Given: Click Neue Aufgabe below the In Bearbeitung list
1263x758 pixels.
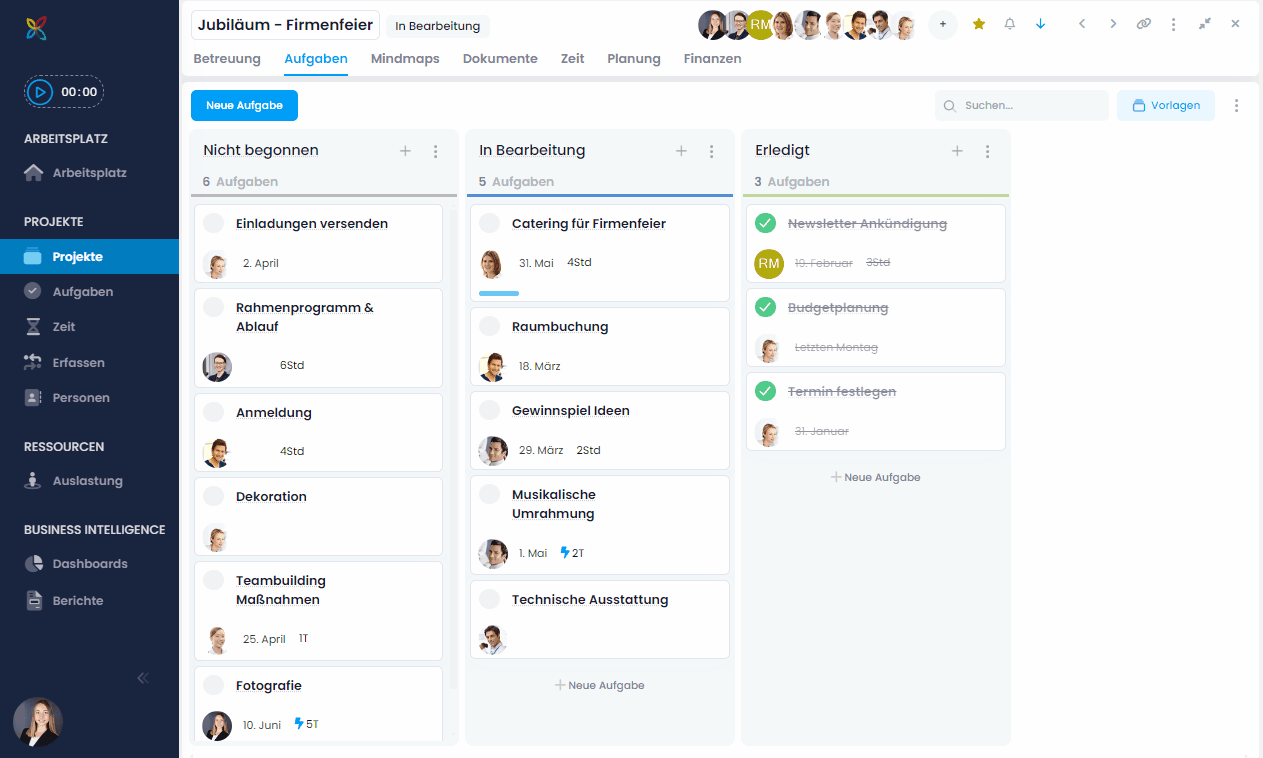Looking at the screenshot, I should [x=600, y=686].
